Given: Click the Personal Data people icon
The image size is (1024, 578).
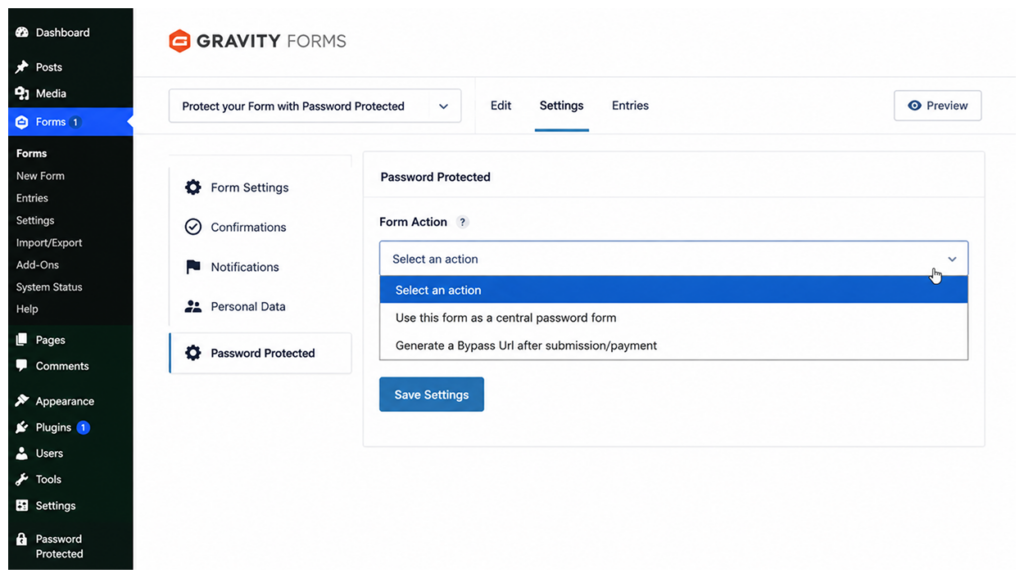Looking at the screenshot, I should 193,306.
